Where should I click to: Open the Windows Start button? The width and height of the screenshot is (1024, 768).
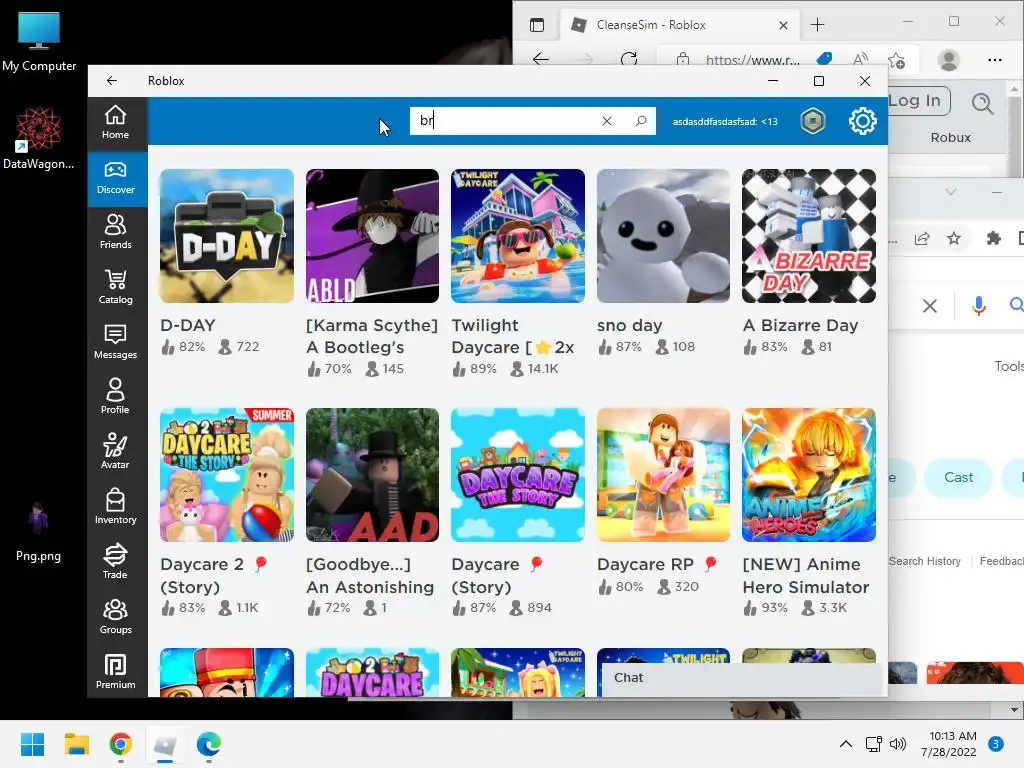click(33, 744)
